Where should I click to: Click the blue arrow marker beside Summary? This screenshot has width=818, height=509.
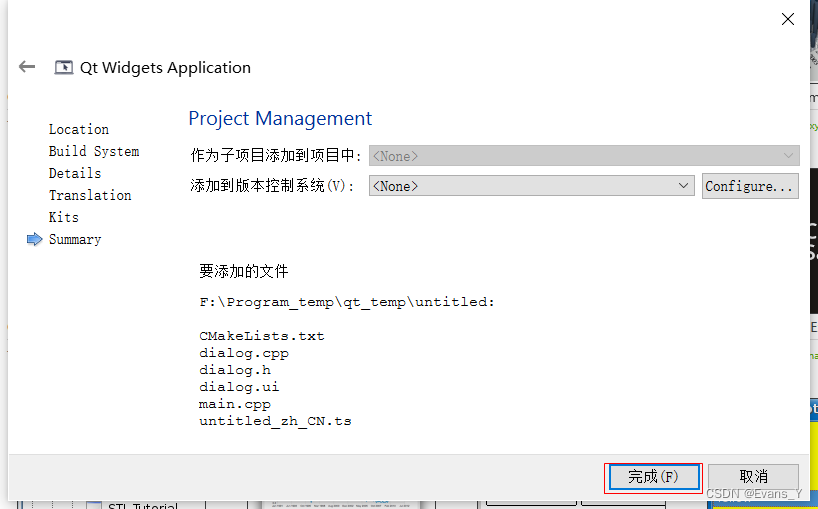click(34, 239)
